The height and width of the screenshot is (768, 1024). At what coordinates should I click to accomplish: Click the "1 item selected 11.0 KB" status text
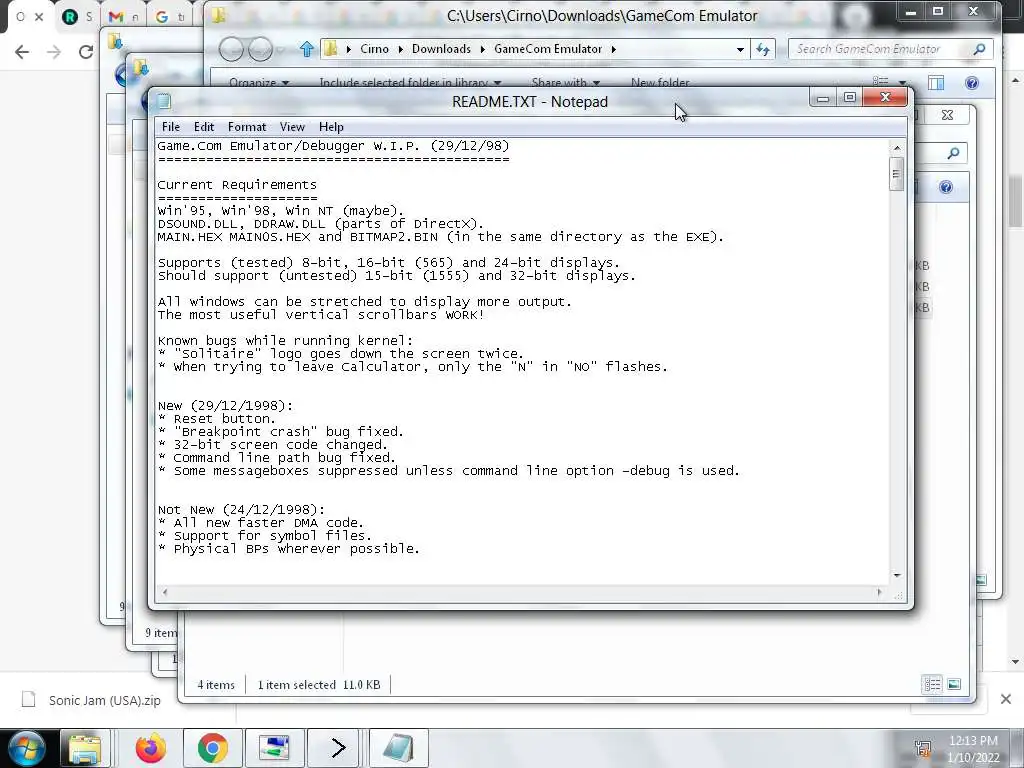coord(319,684)
